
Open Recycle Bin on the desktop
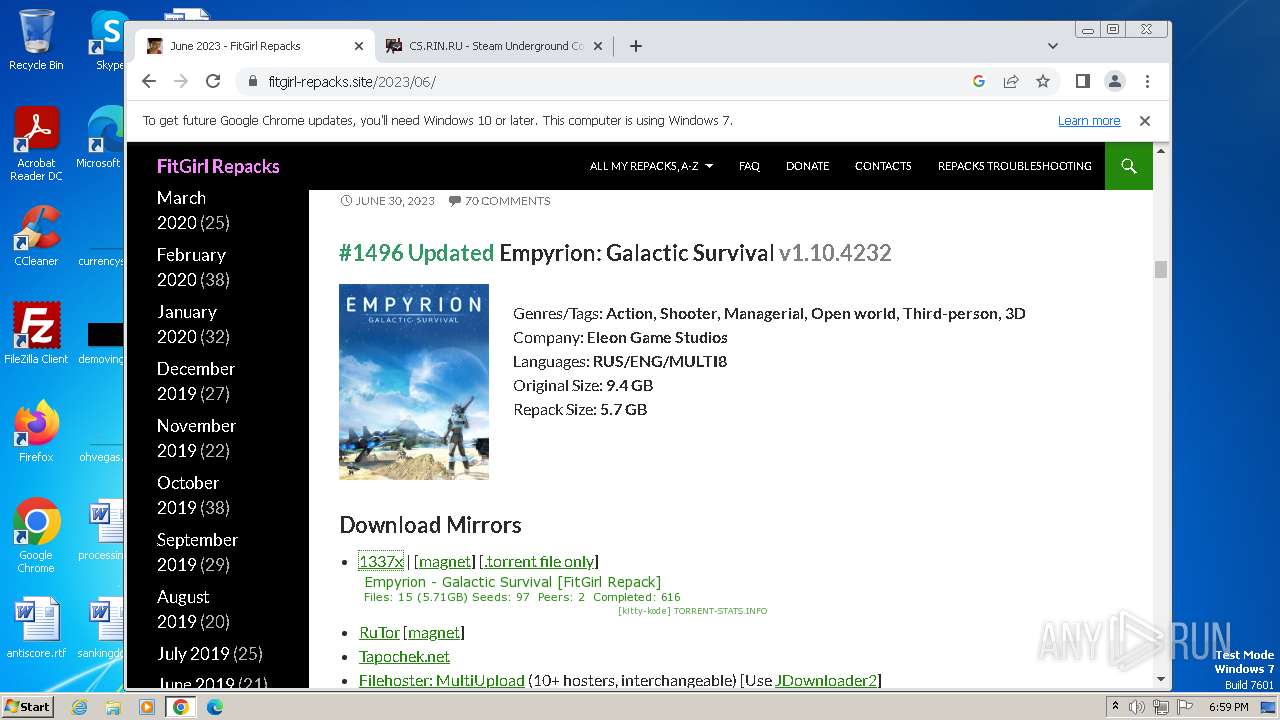[x=36, y=40]
